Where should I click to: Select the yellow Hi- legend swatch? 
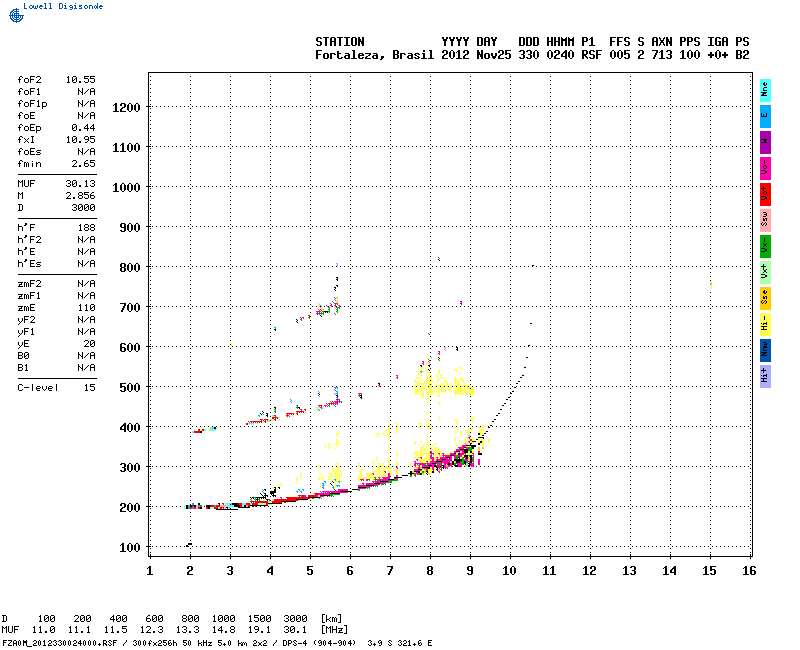tap(765, 324)
